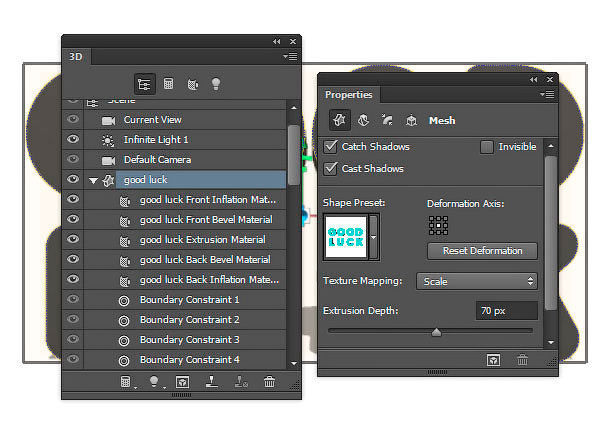Enable the Invisible checkbox

click(x=486, y=147)
